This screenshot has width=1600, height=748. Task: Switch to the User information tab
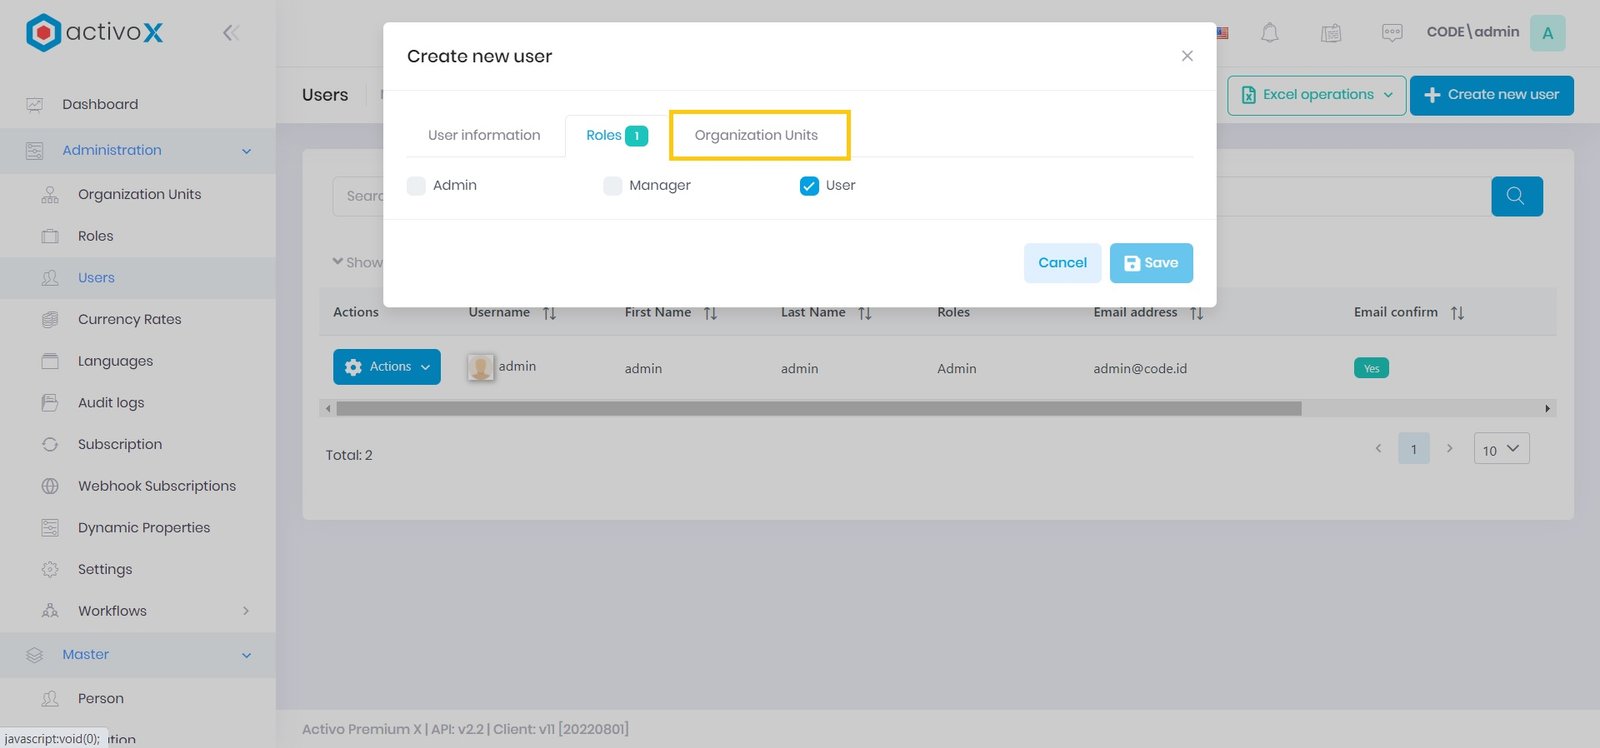coord(484,136)
